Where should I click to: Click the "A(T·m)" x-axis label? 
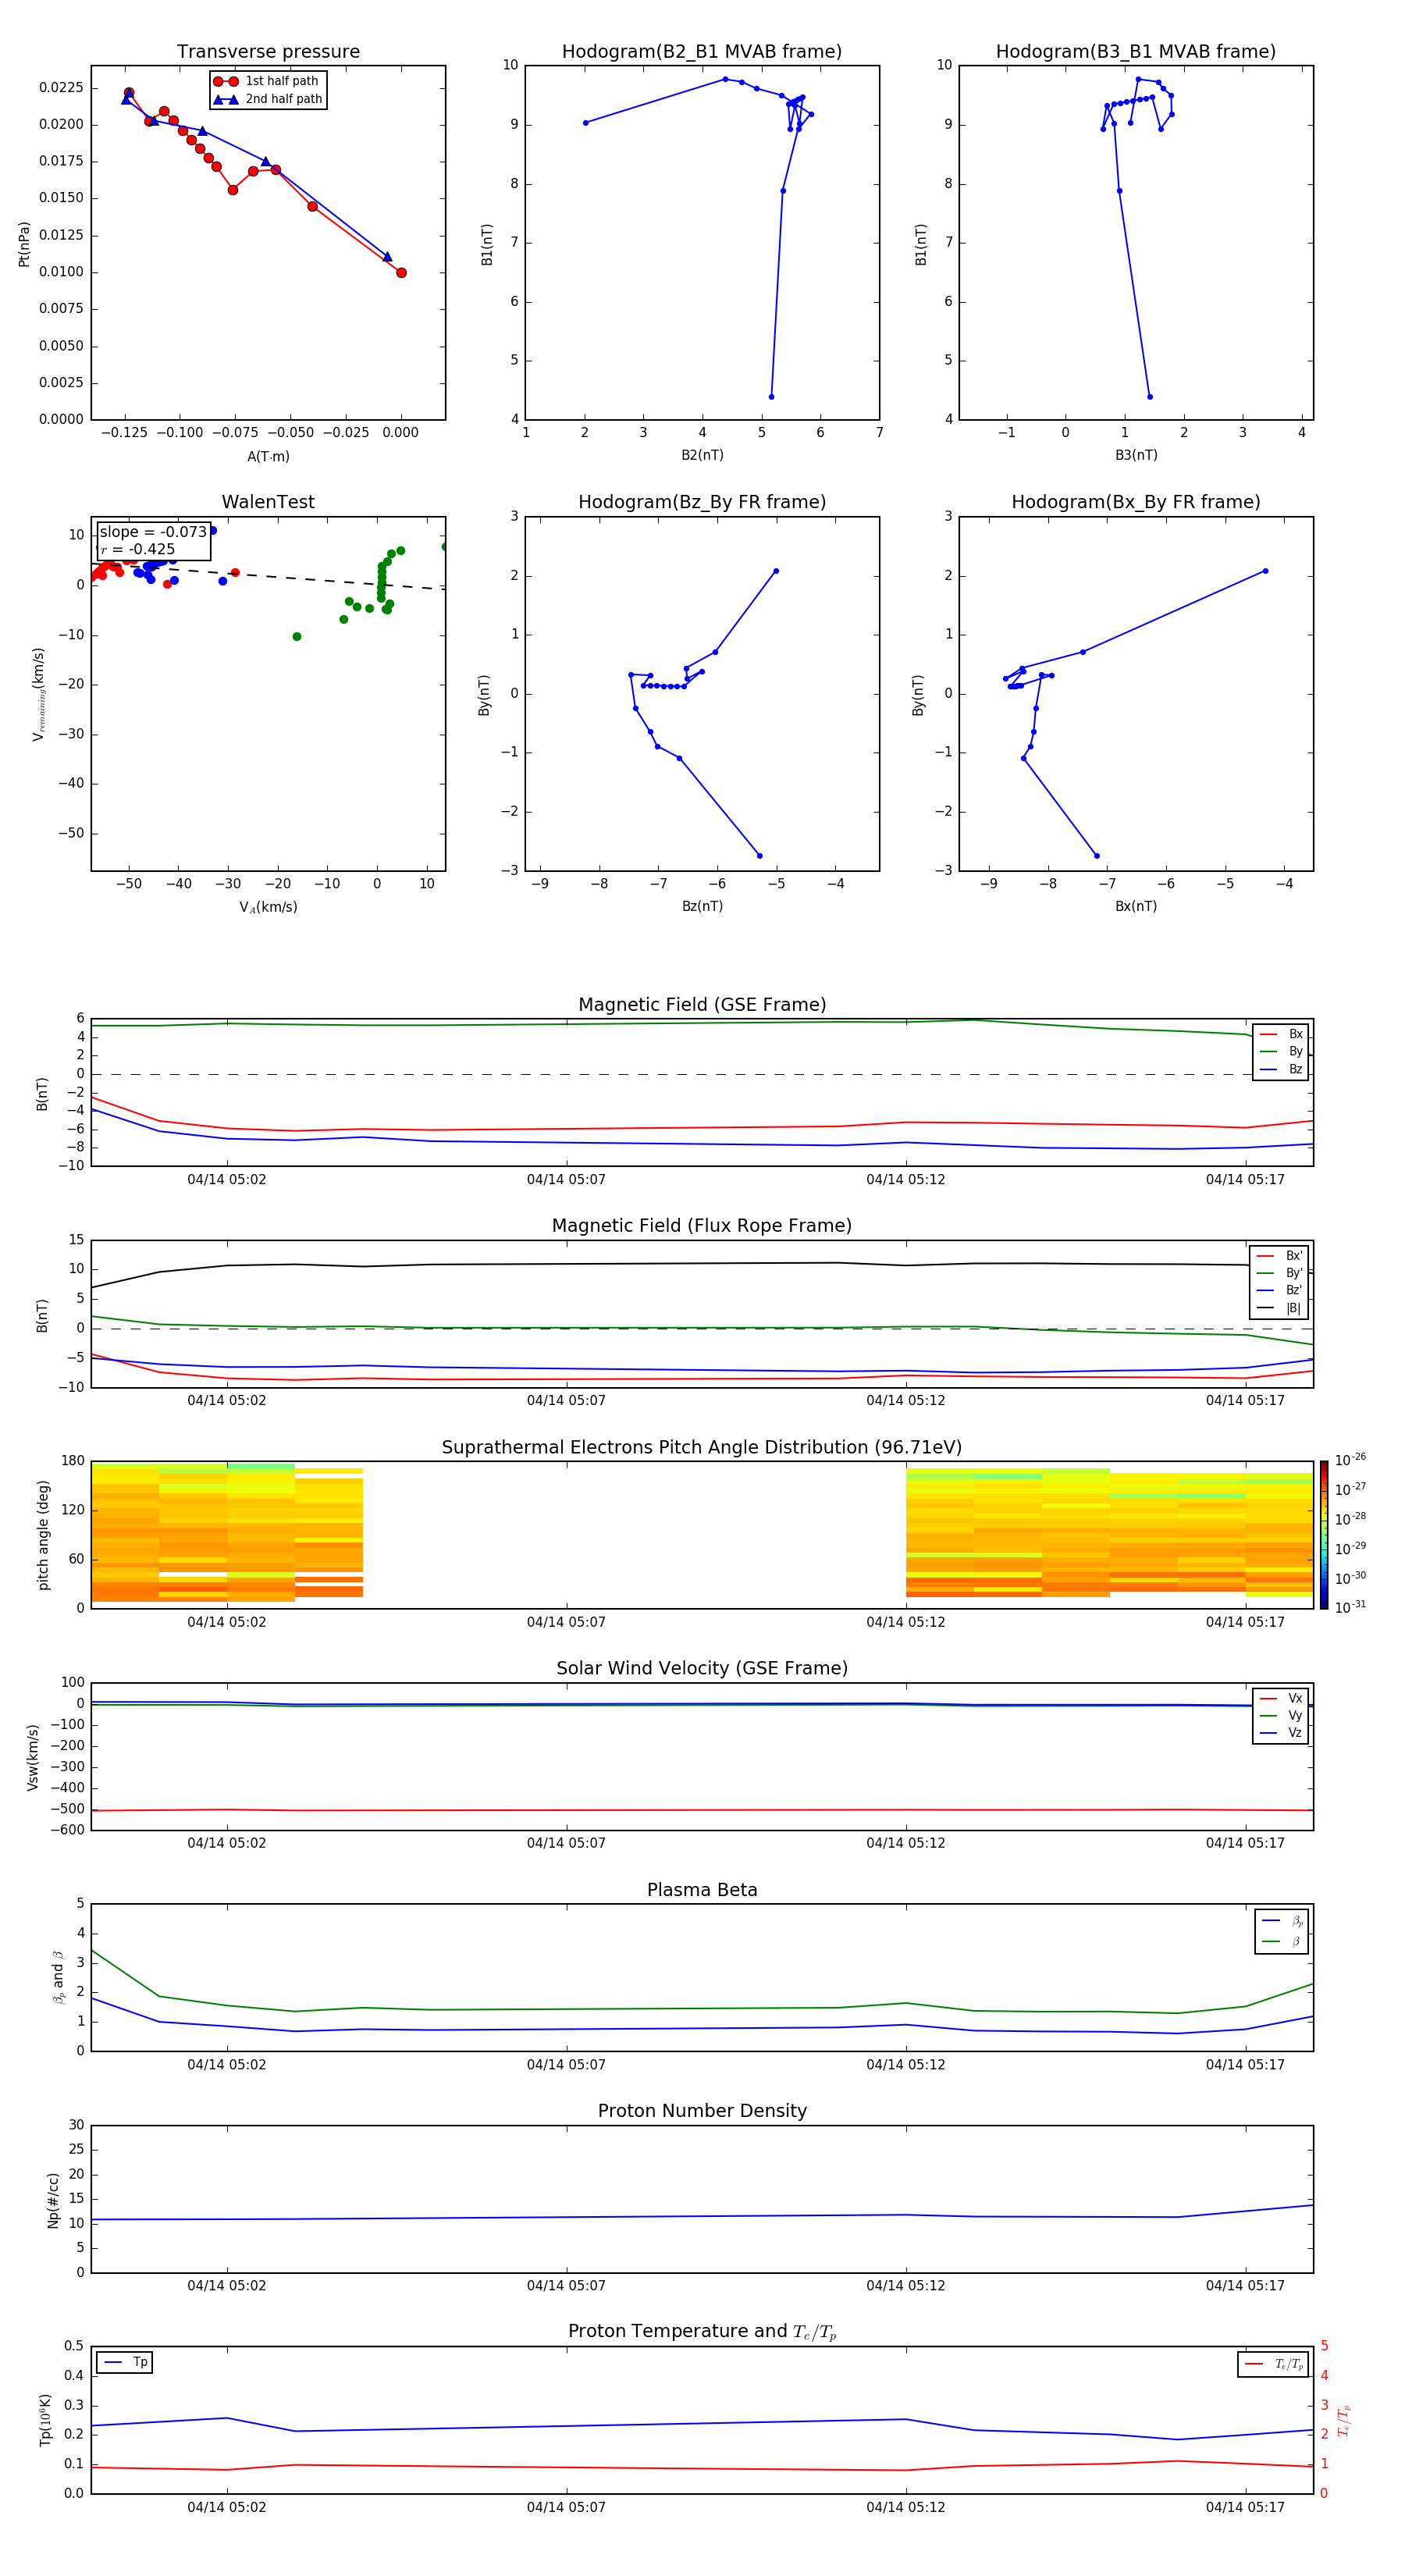(268, 456)
